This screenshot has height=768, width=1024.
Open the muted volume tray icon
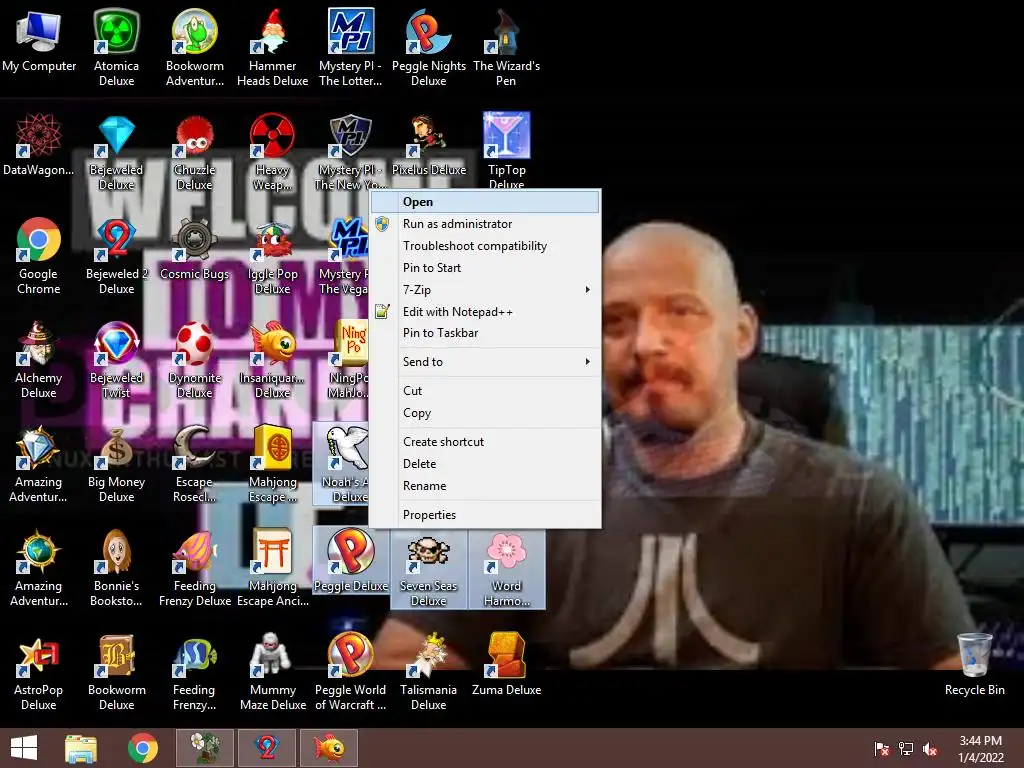[x=931, y=749]
